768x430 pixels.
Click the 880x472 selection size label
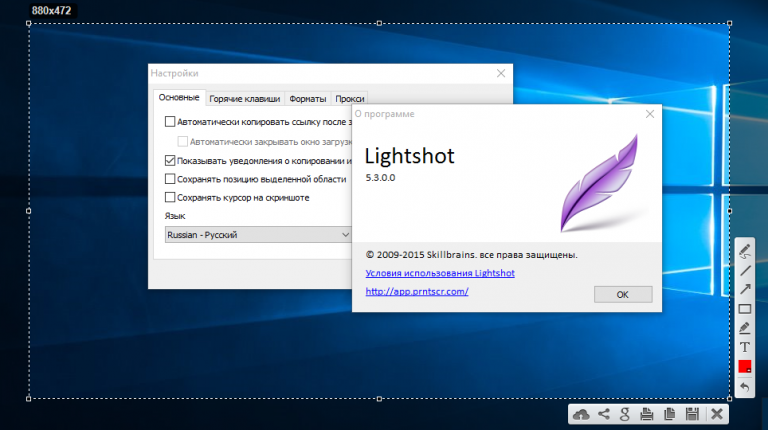click(51, 10)
